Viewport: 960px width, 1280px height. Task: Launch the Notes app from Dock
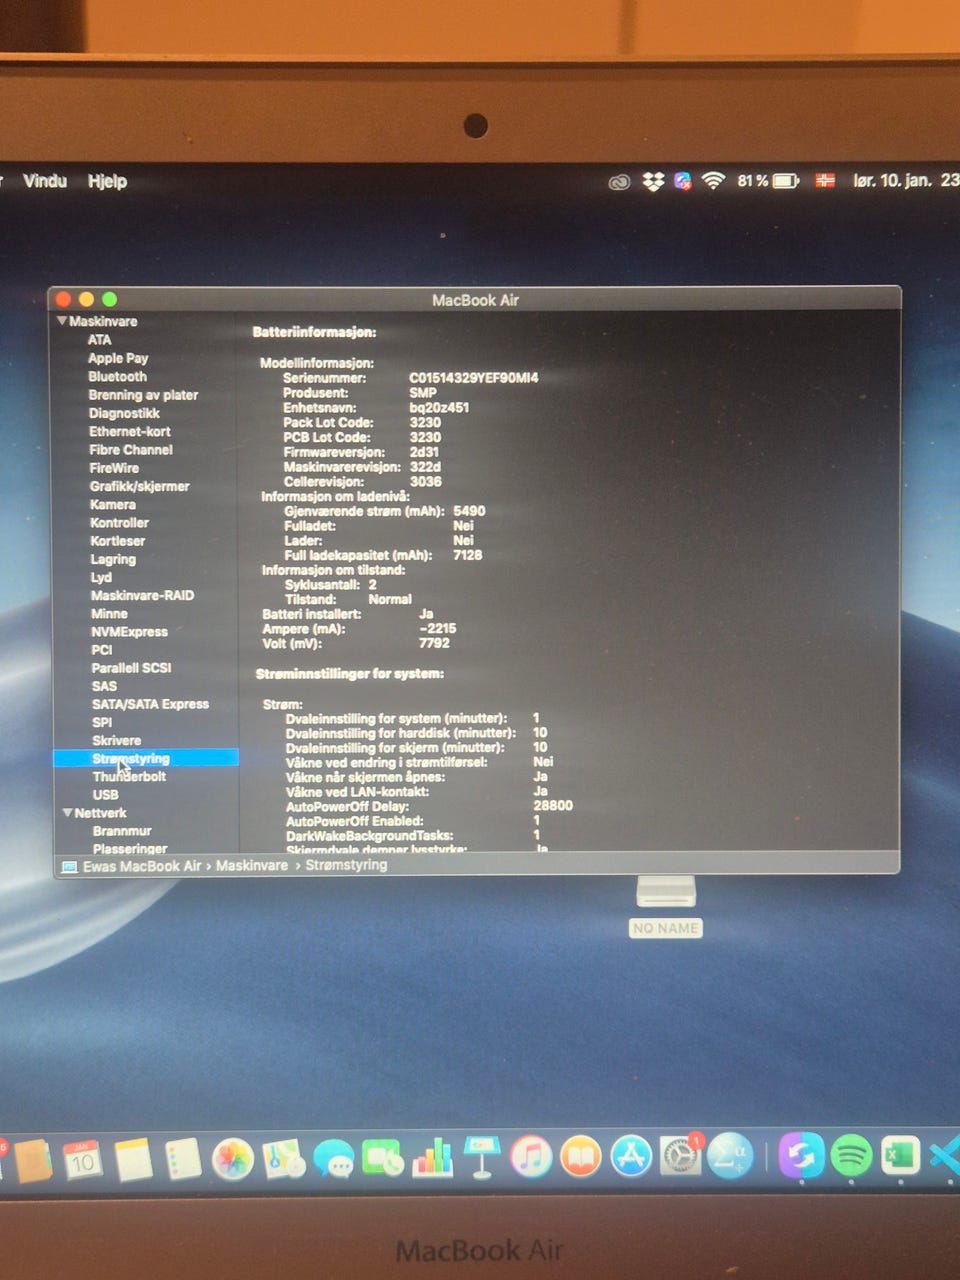tap(133, 1160)
